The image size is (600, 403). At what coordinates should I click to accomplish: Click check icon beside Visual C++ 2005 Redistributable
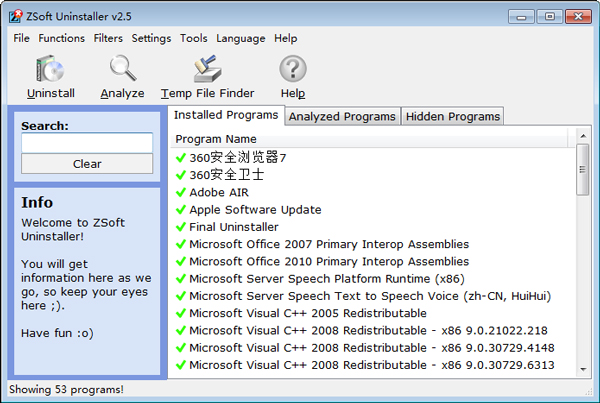(x=181, y=313)
